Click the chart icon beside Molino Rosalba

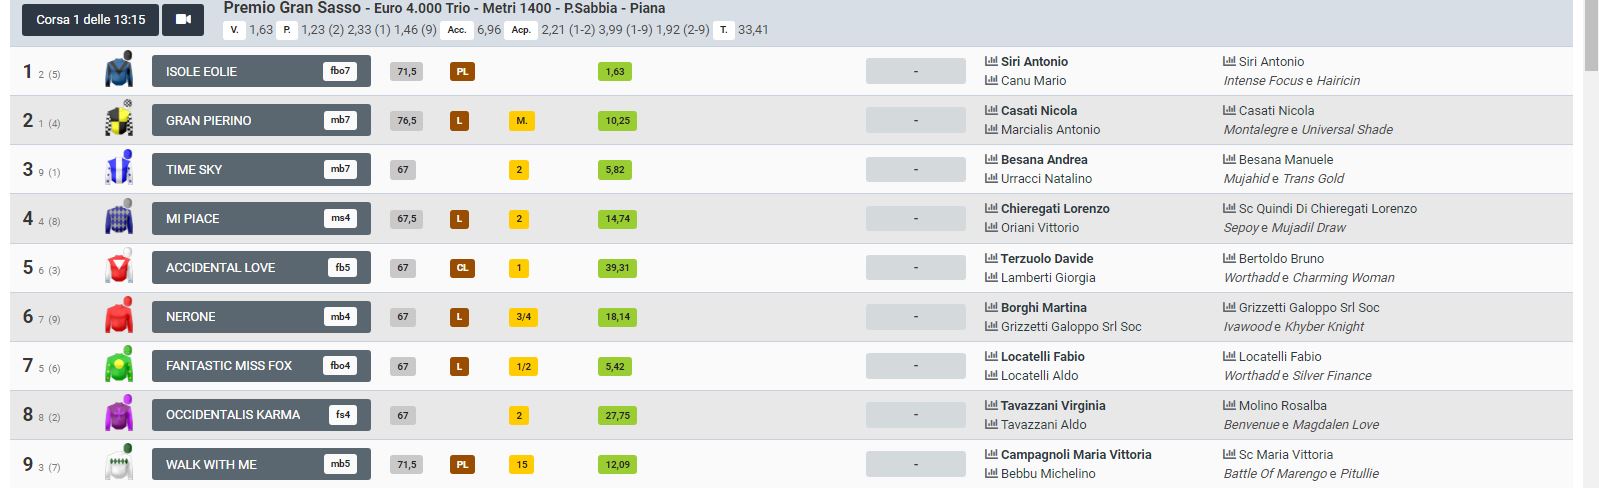tap(1229, 405)
